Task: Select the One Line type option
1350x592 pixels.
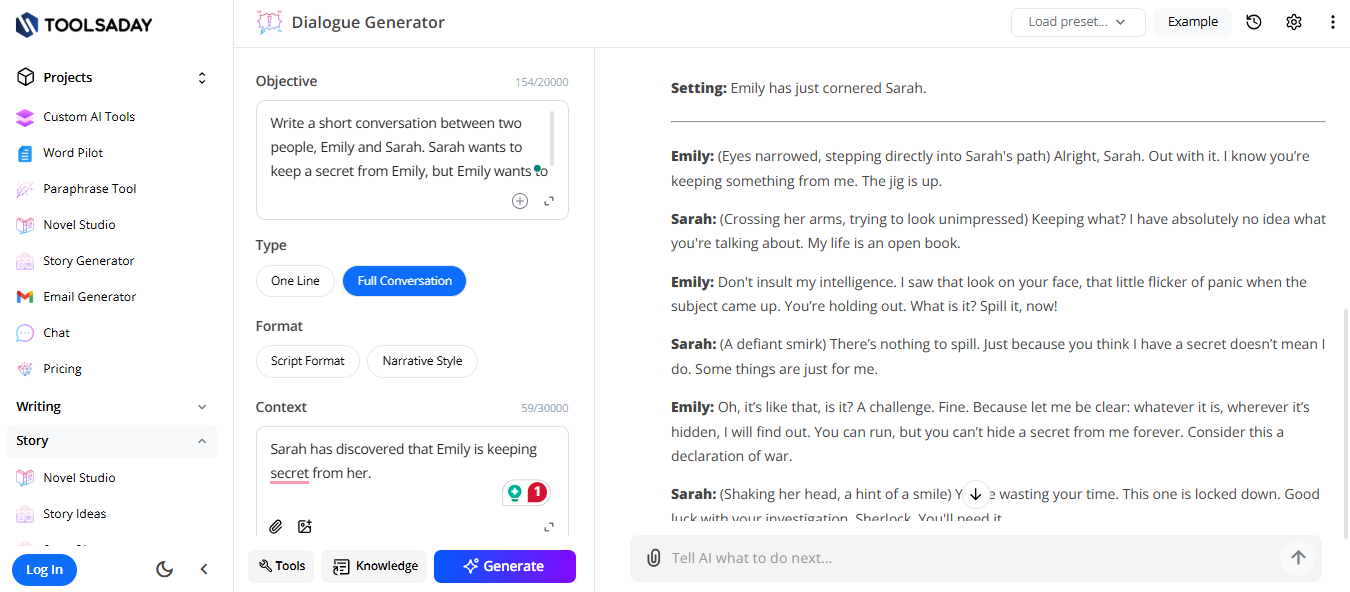Action: click(x=295, y=281)
